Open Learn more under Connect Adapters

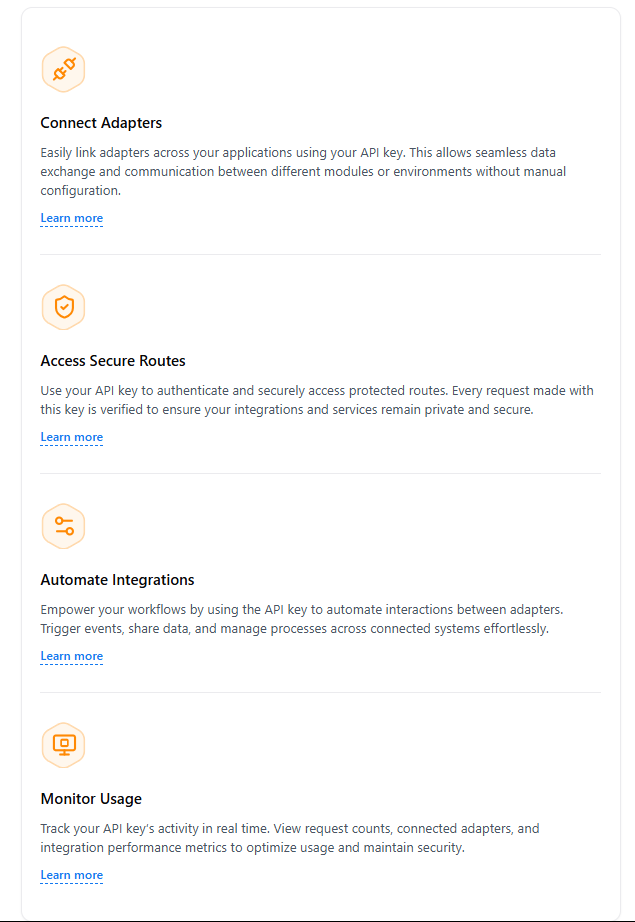pyautogui.click(x=71, y=218)
